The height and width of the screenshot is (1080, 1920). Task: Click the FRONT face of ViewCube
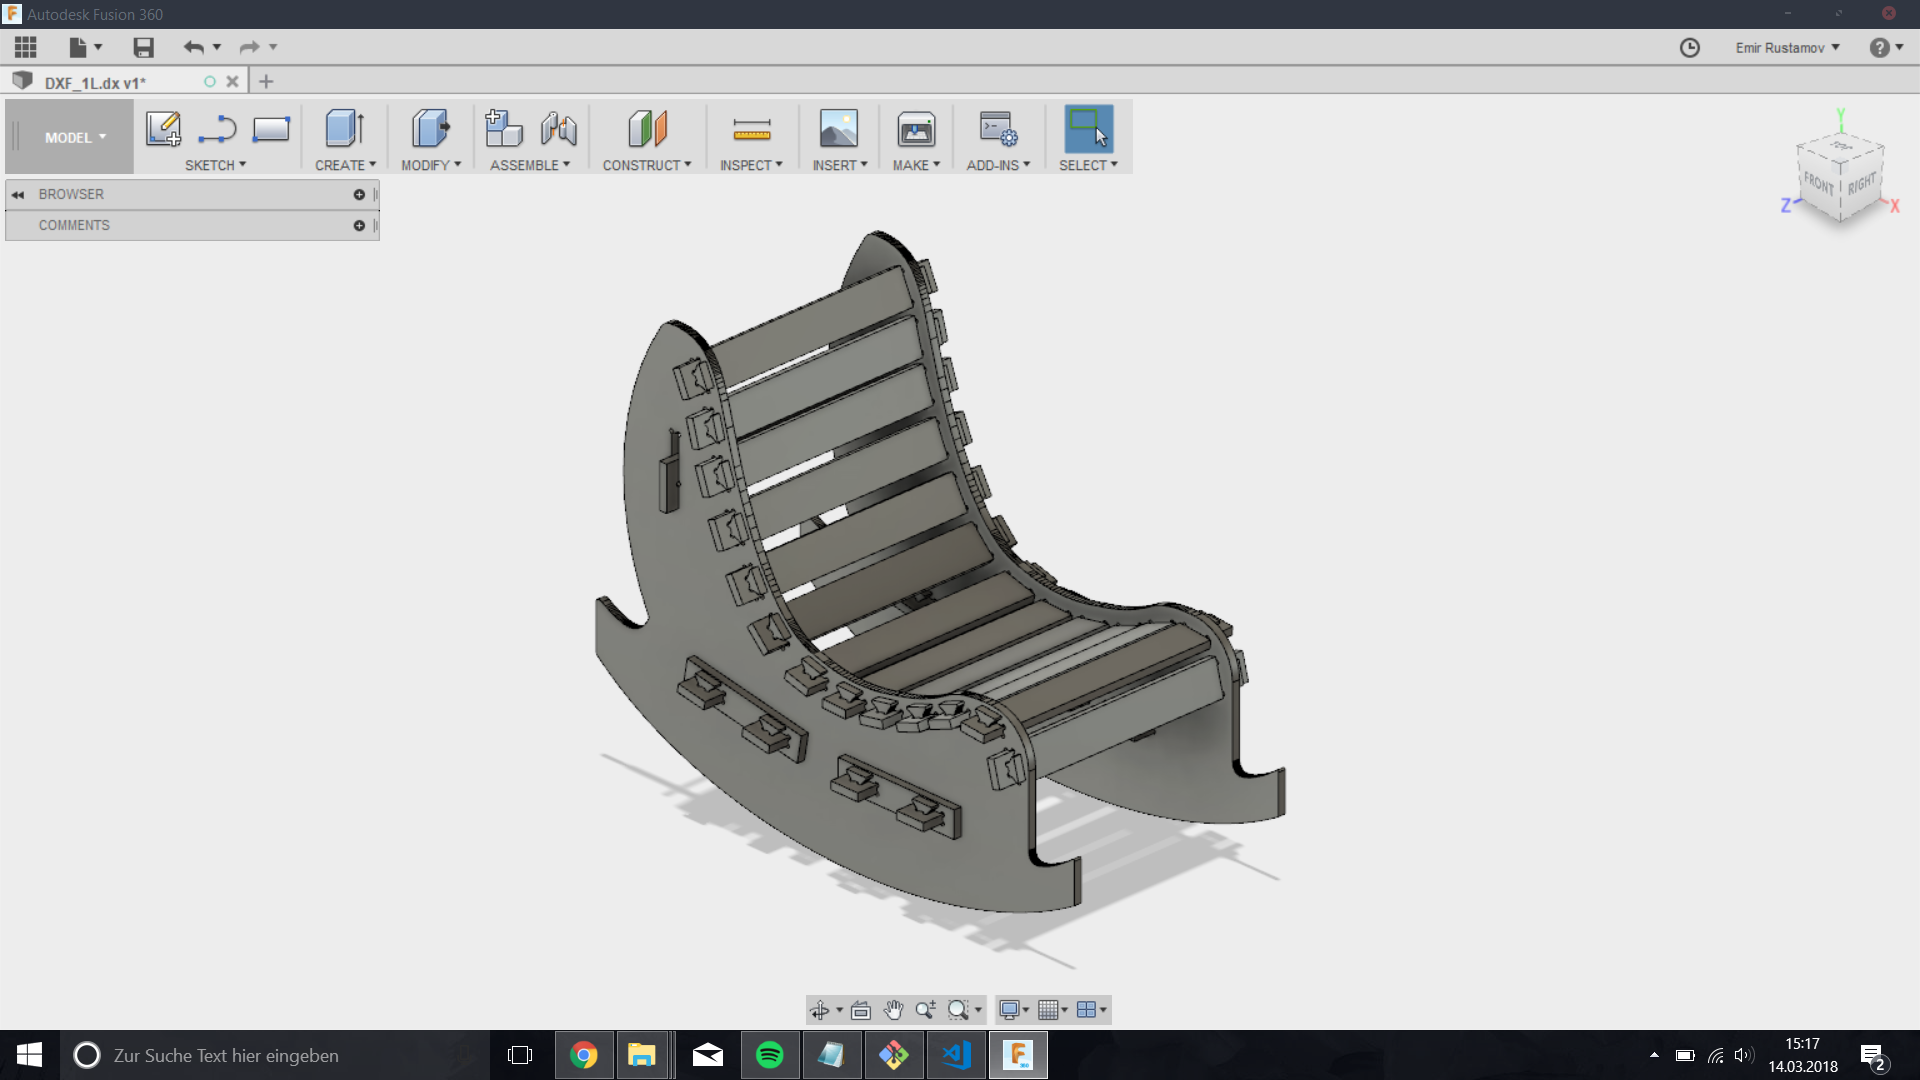(1818, 184)
